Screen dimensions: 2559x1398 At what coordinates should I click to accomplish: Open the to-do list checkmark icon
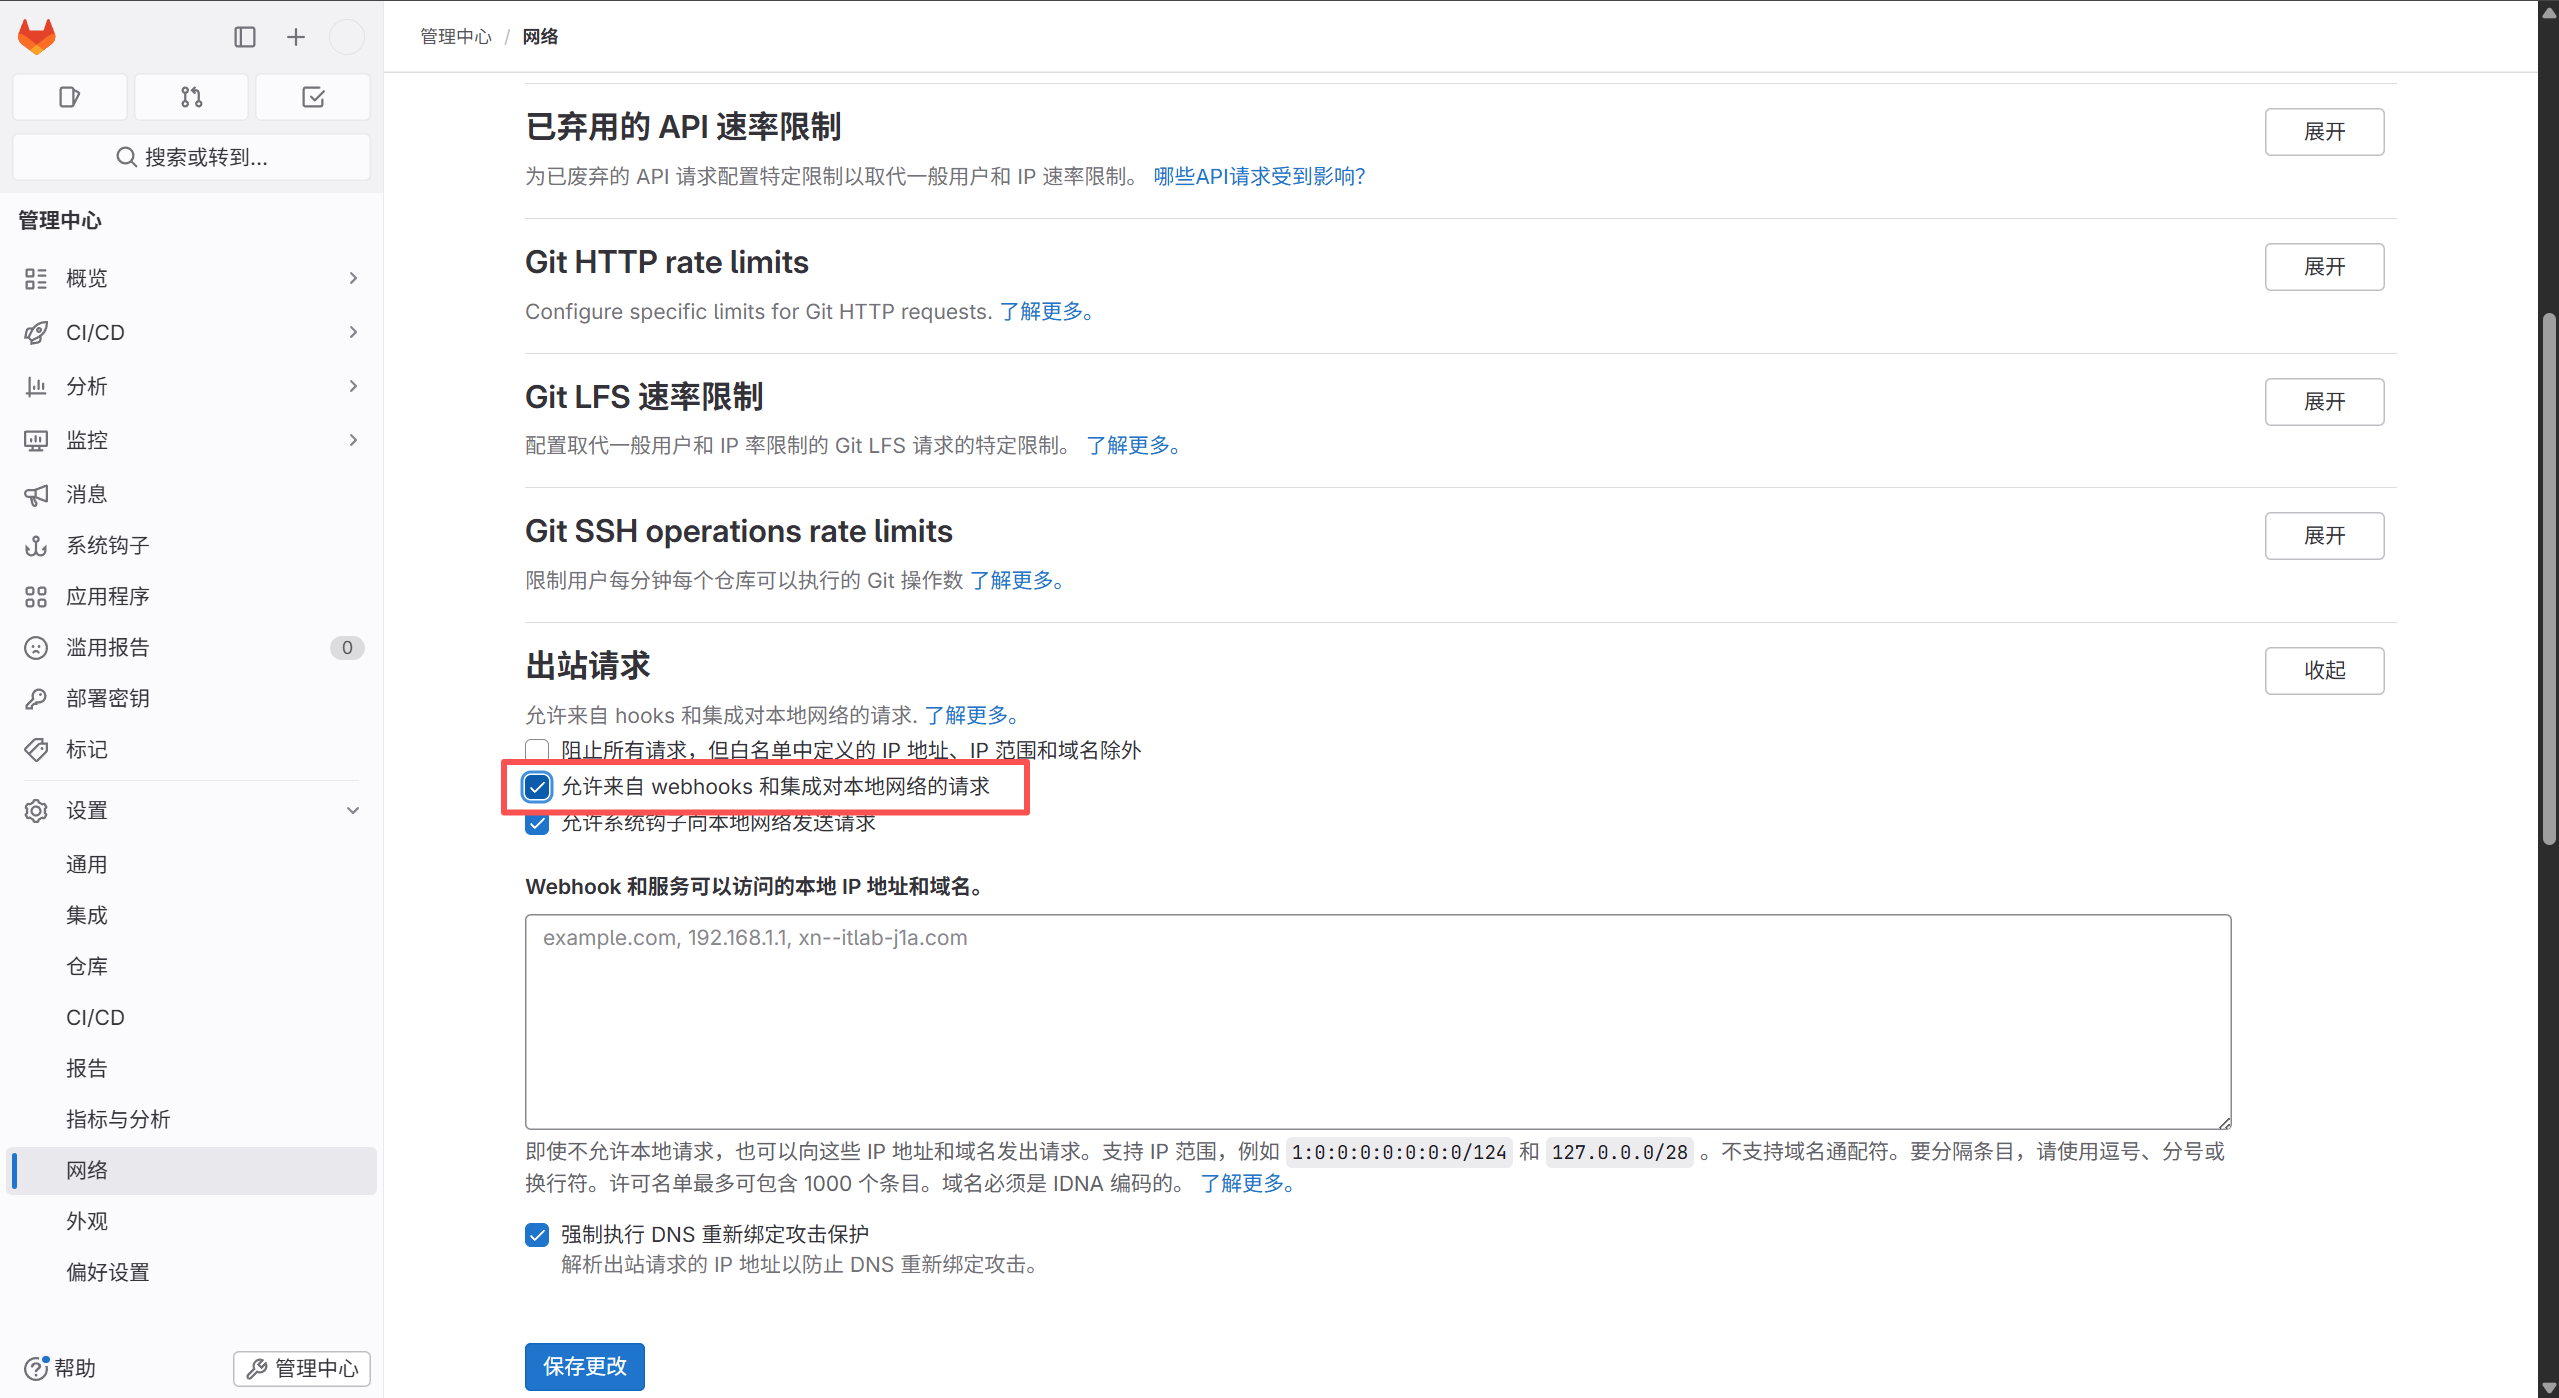[x=313, y=97]
